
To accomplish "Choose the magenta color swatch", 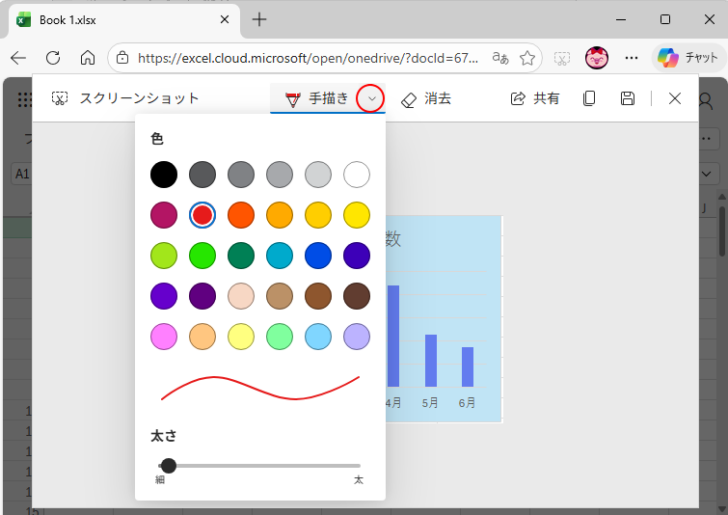I will tap(164, 215).
